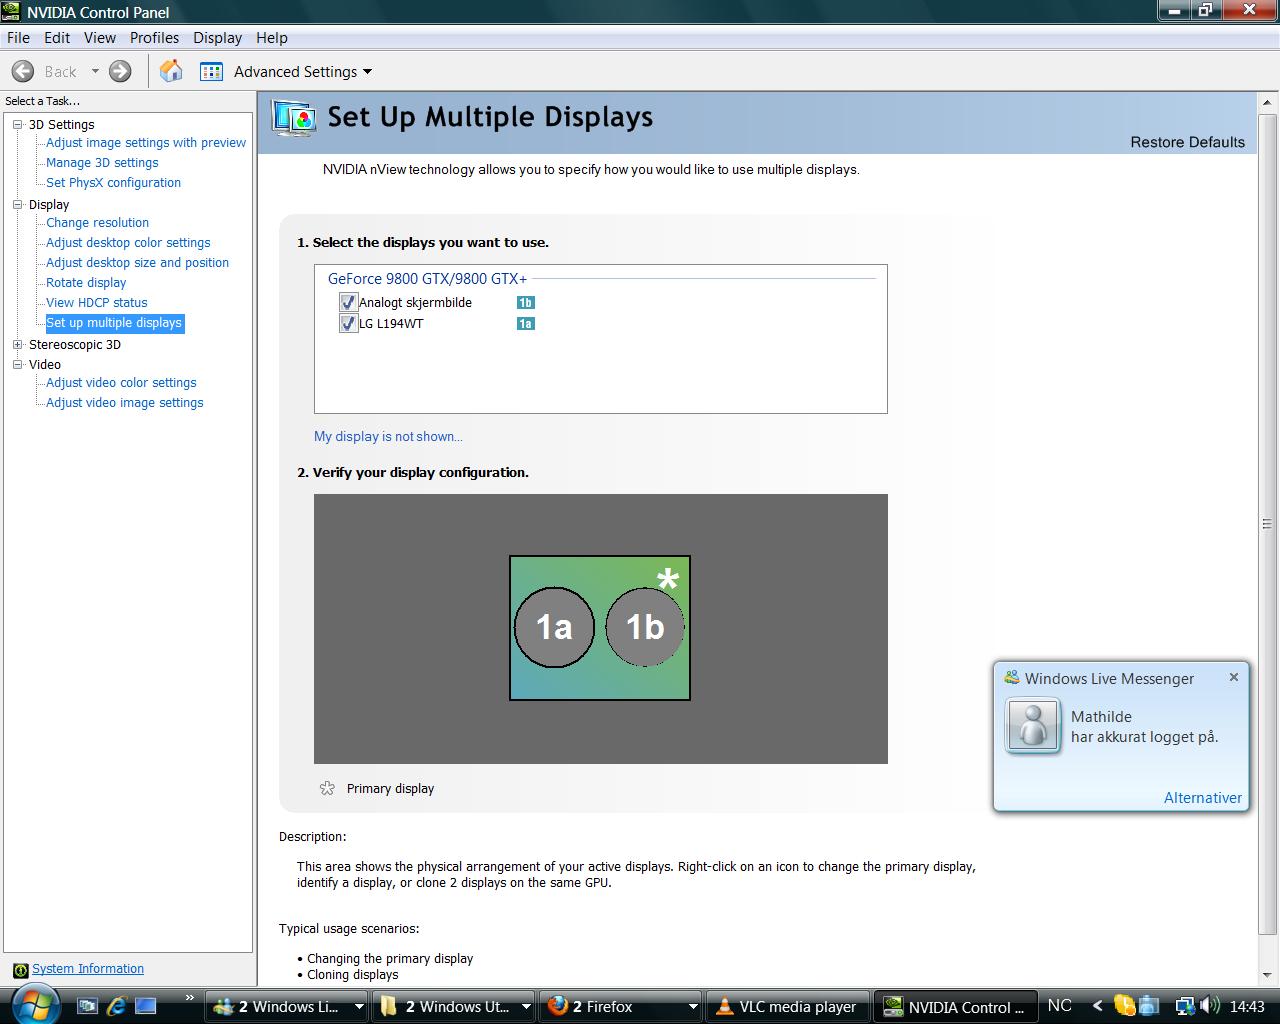Click the 1a display badge icon
Screen dimensions: 1280x1024
point(525,323)
